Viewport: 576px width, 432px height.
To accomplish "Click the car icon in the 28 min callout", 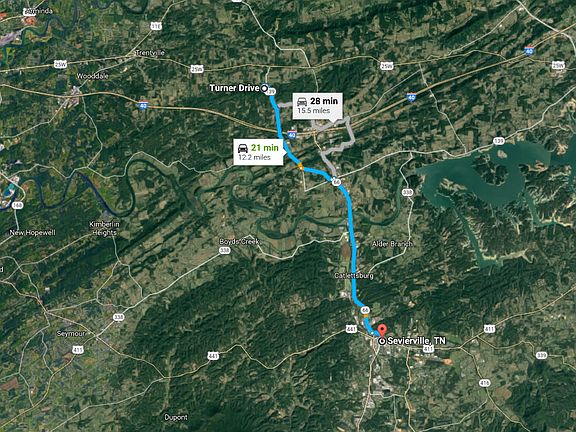I will click(302, 102).
